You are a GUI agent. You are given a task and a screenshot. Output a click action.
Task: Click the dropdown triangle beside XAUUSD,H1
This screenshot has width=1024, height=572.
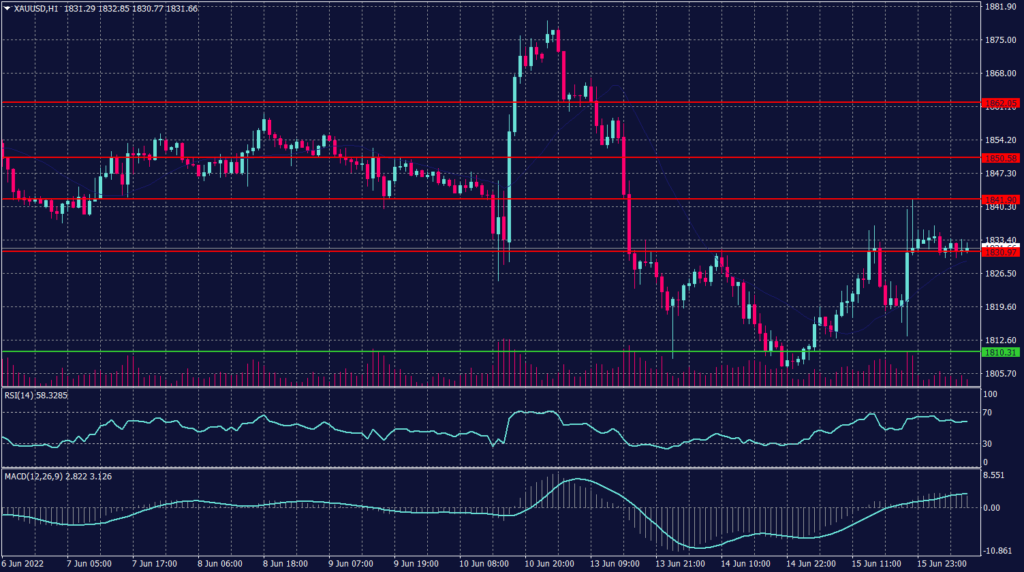7,8
